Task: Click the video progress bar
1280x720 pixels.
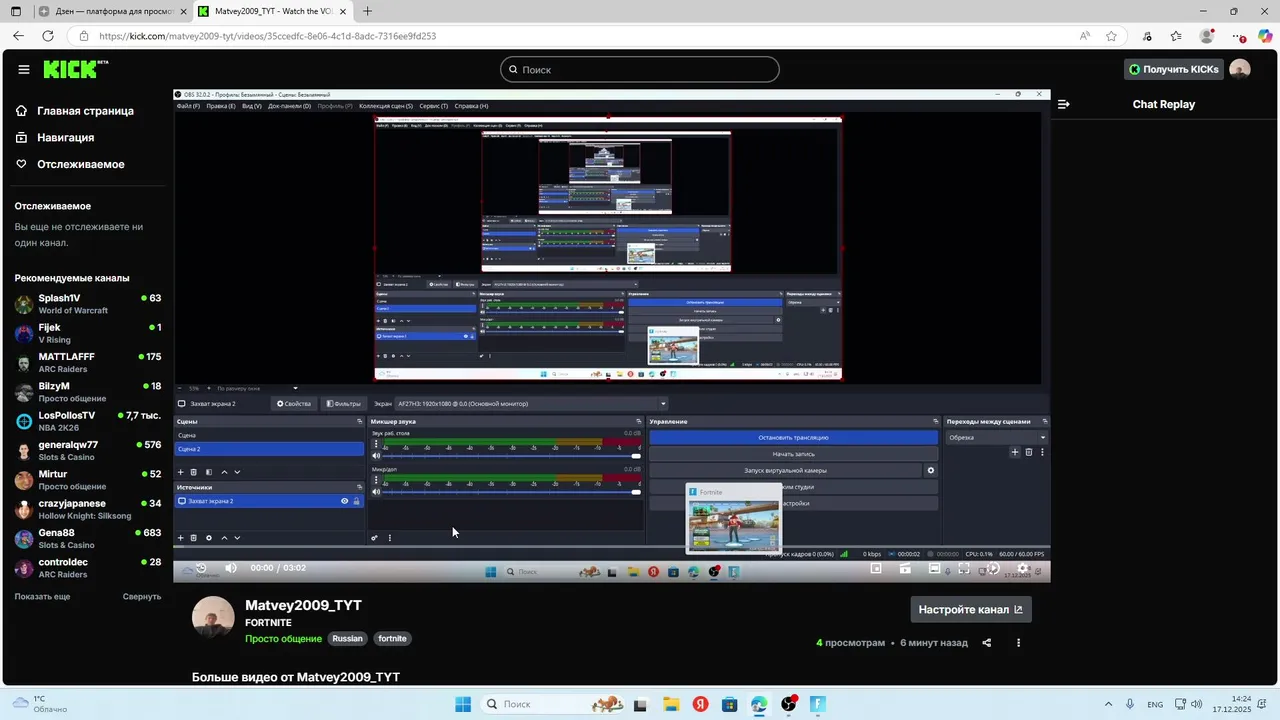Action: 612,548
